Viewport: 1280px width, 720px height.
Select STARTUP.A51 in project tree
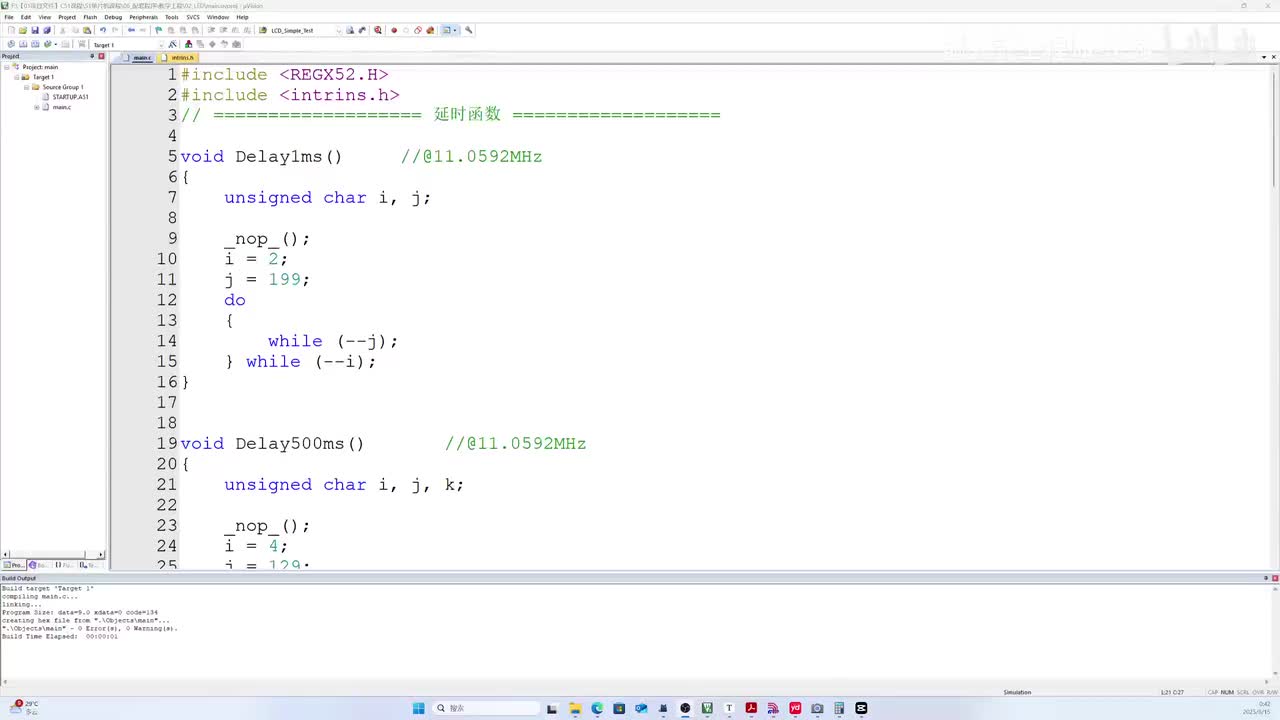pyautogui.click(x=70, y=97)
